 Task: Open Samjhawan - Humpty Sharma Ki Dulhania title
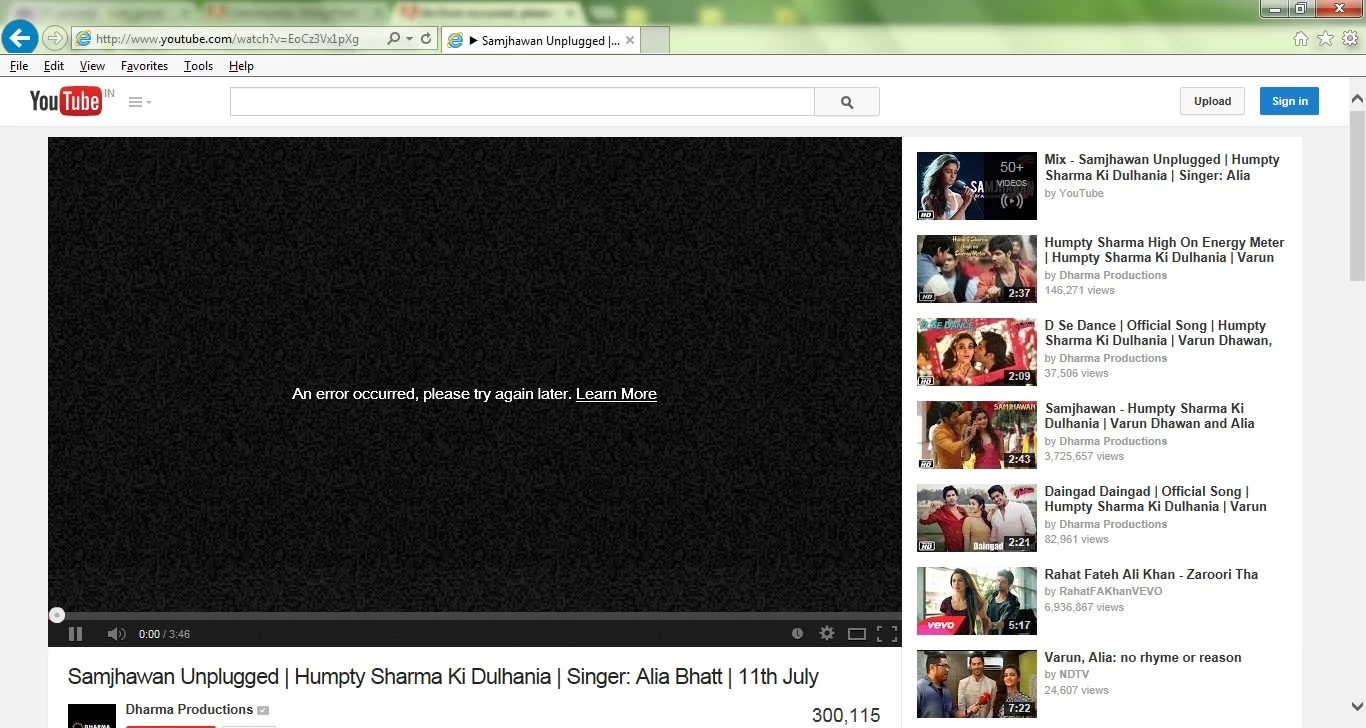[x=1150, y=416]
